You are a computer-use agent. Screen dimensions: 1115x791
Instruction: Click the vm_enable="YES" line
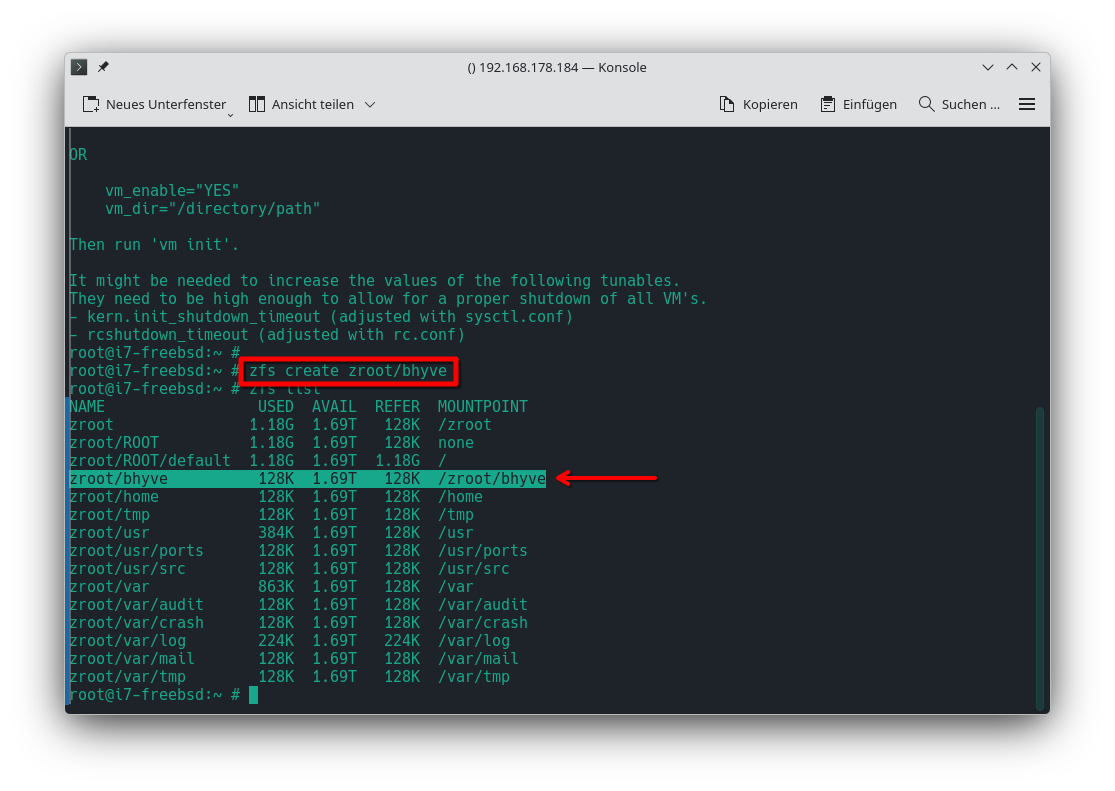[x=172, y=191]
